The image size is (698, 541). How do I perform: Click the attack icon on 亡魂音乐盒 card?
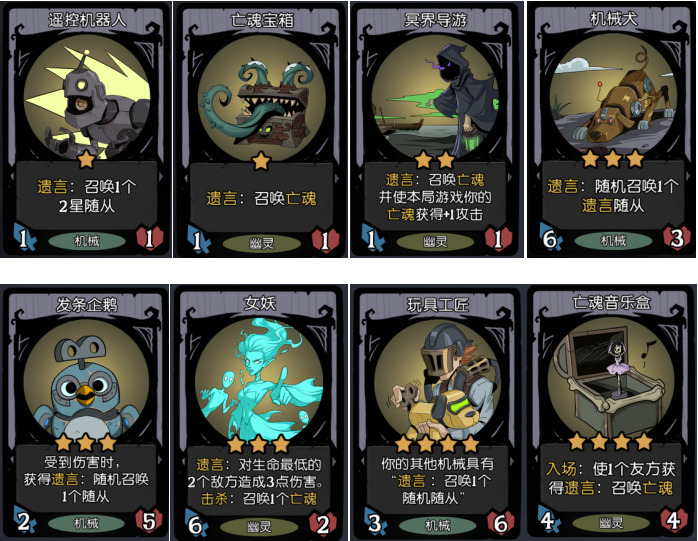click(549, 520)
